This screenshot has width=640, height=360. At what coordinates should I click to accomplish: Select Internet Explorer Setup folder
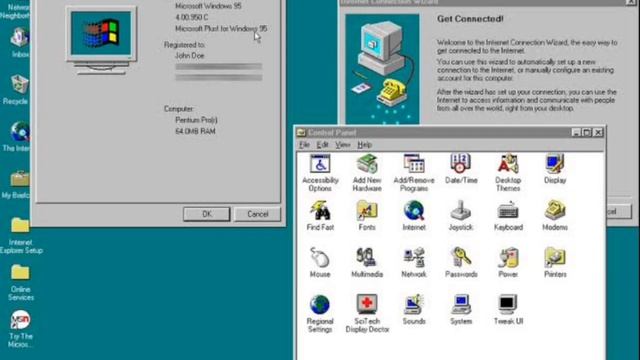pos(20,236)
